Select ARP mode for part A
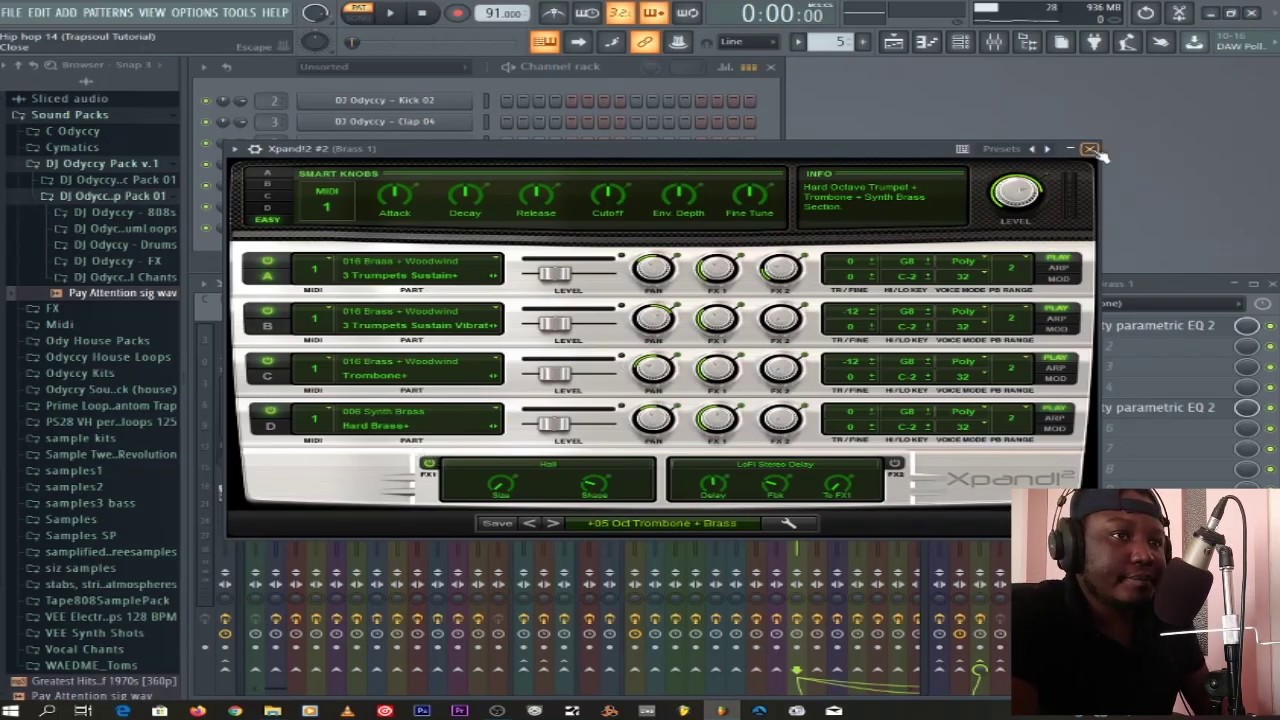The width and height of the screenshot is (1280, 720). click(1057, 268)
